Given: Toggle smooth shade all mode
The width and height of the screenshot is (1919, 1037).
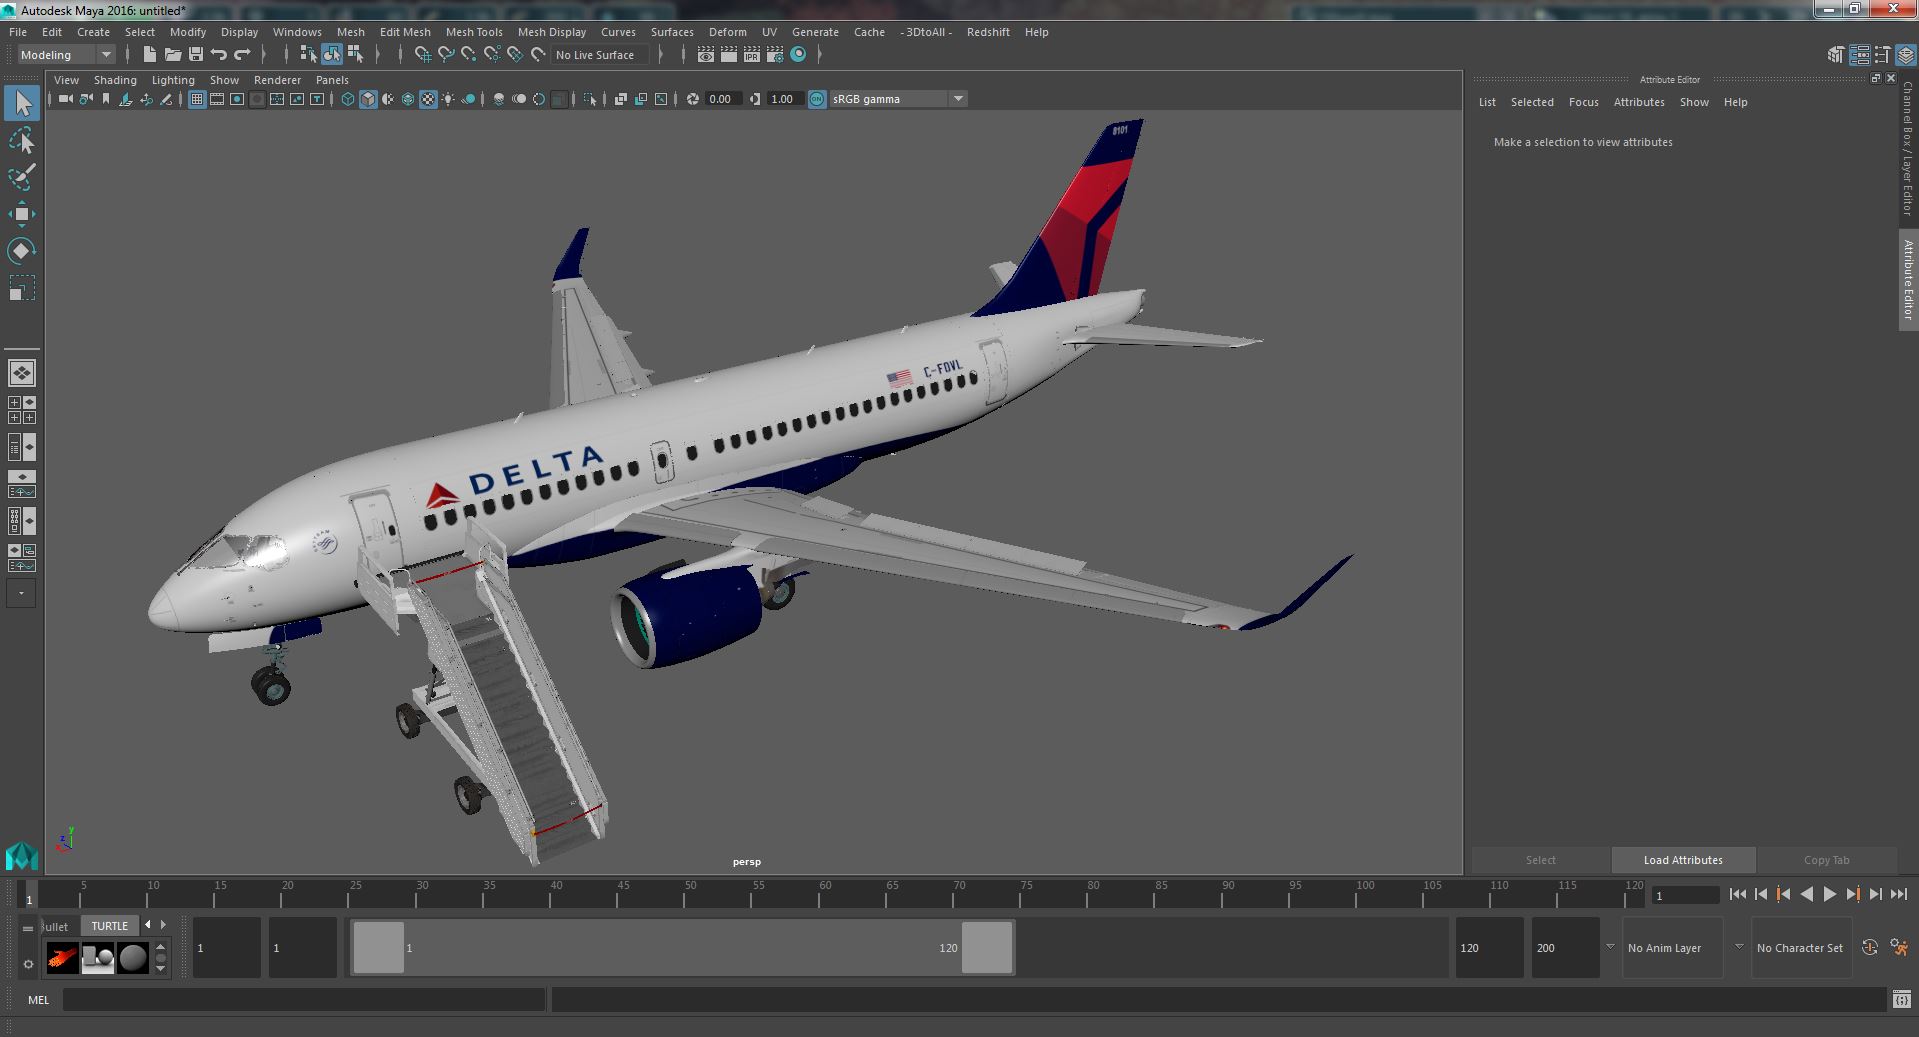Looking at the screenshot, I should point(368,99).
